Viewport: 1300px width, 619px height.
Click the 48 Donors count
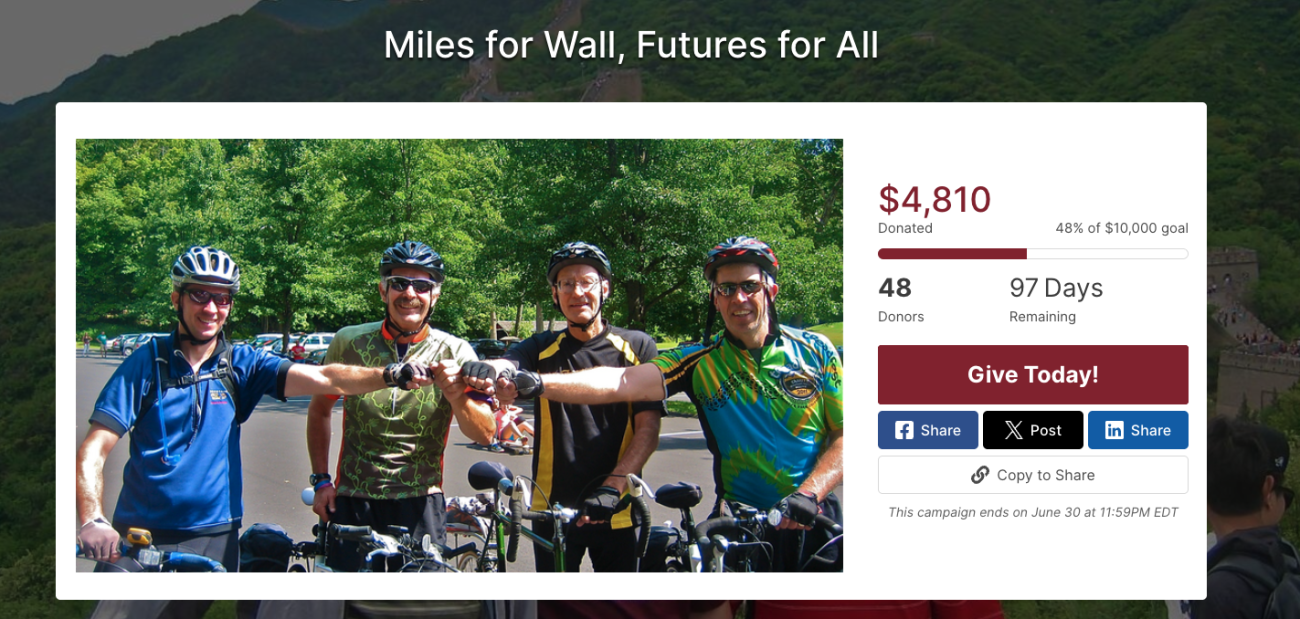point(895,288)
